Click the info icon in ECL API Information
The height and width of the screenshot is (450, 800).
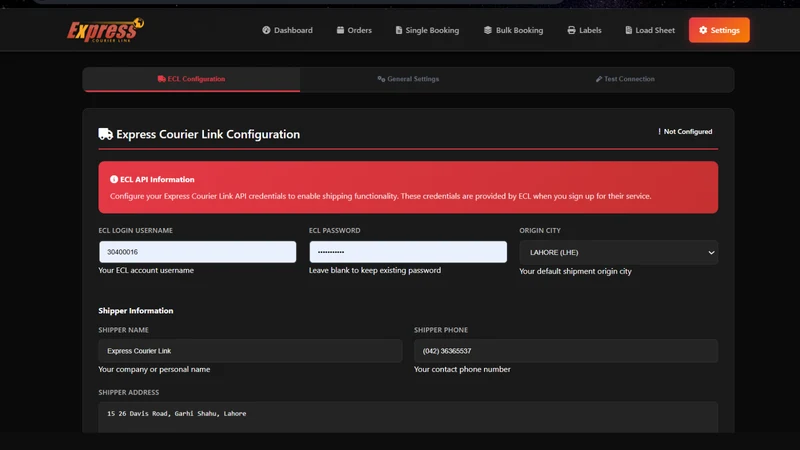tap(114, 180)
